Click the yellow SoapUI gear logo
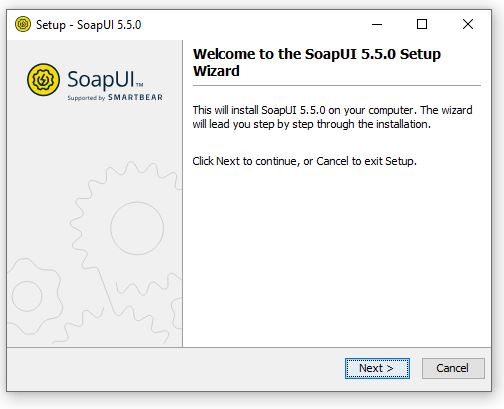Viewport: 504px width, 409px height. [43, 80]
